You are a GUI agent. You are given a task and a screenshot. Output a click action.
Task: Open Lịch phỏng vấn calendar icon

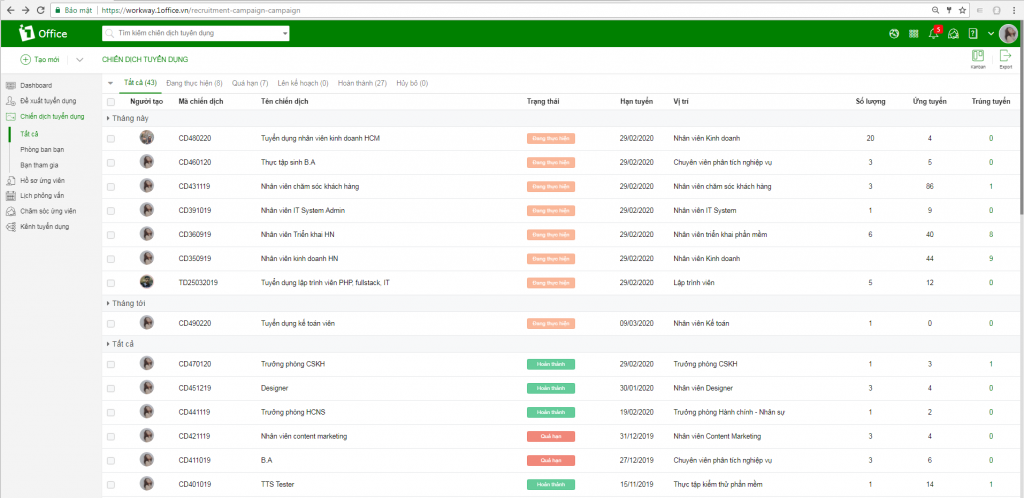coord(11,196)
